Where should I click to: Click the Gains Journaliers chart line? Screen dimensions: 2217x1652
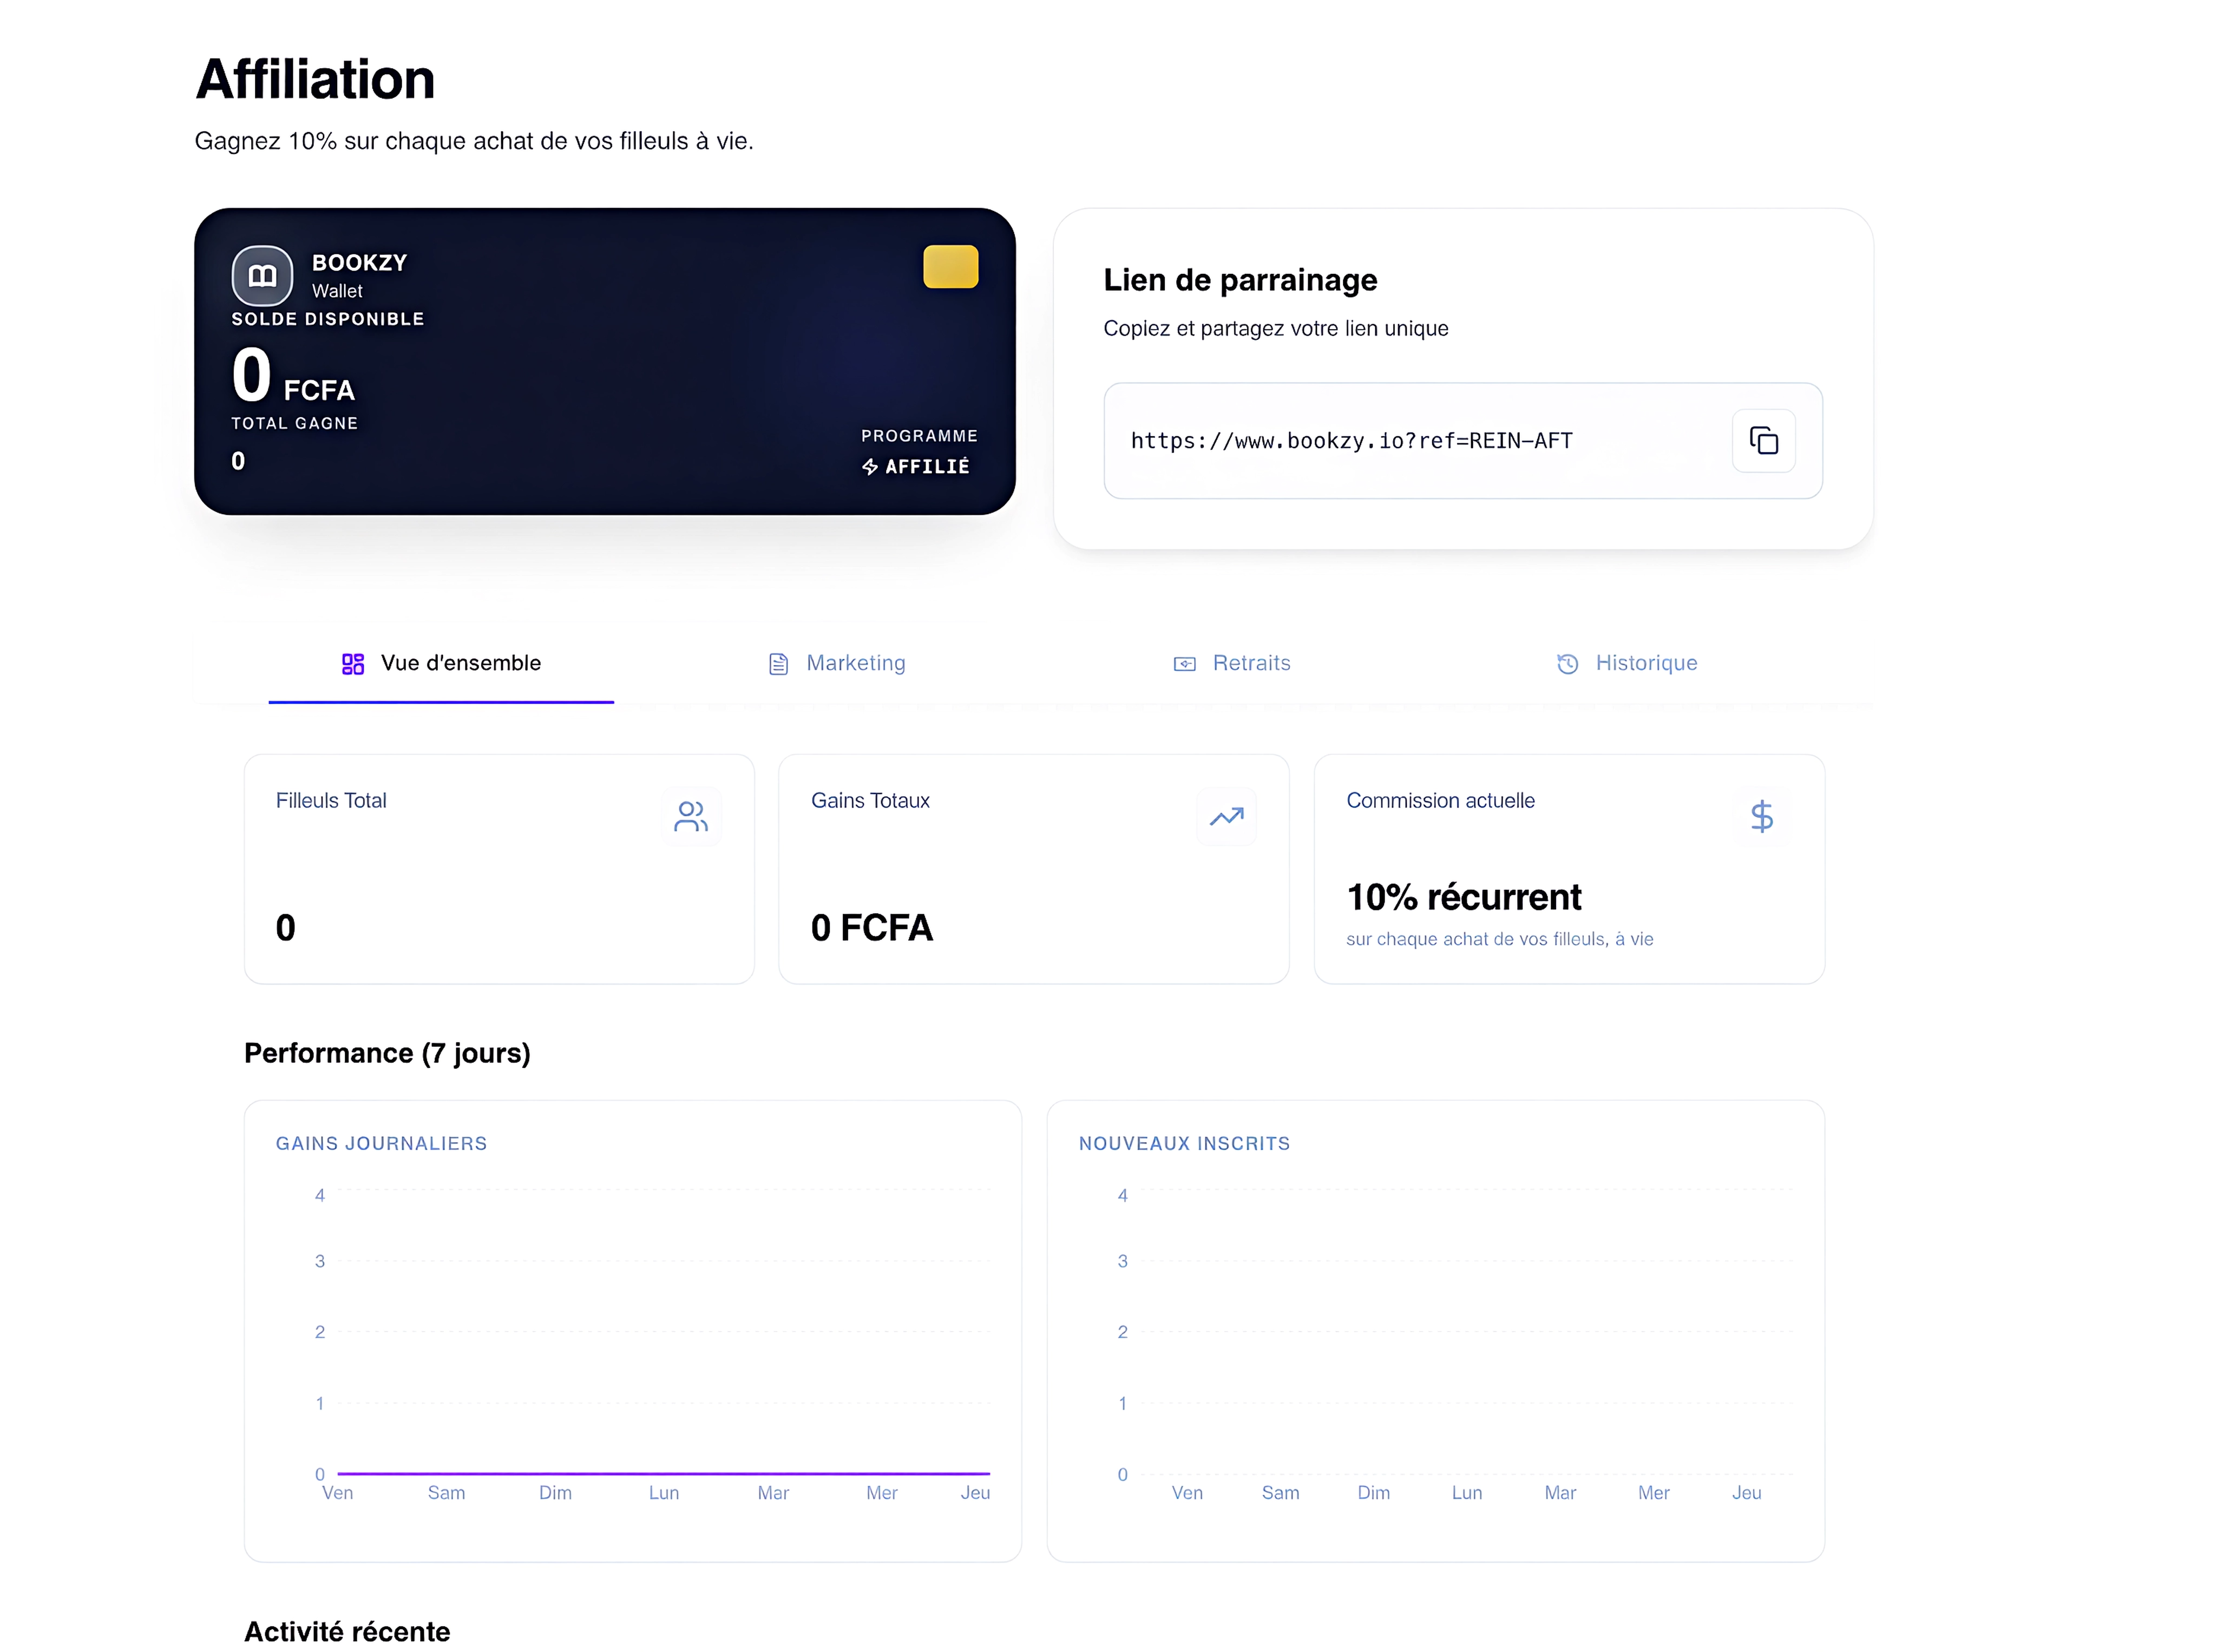663,1473
